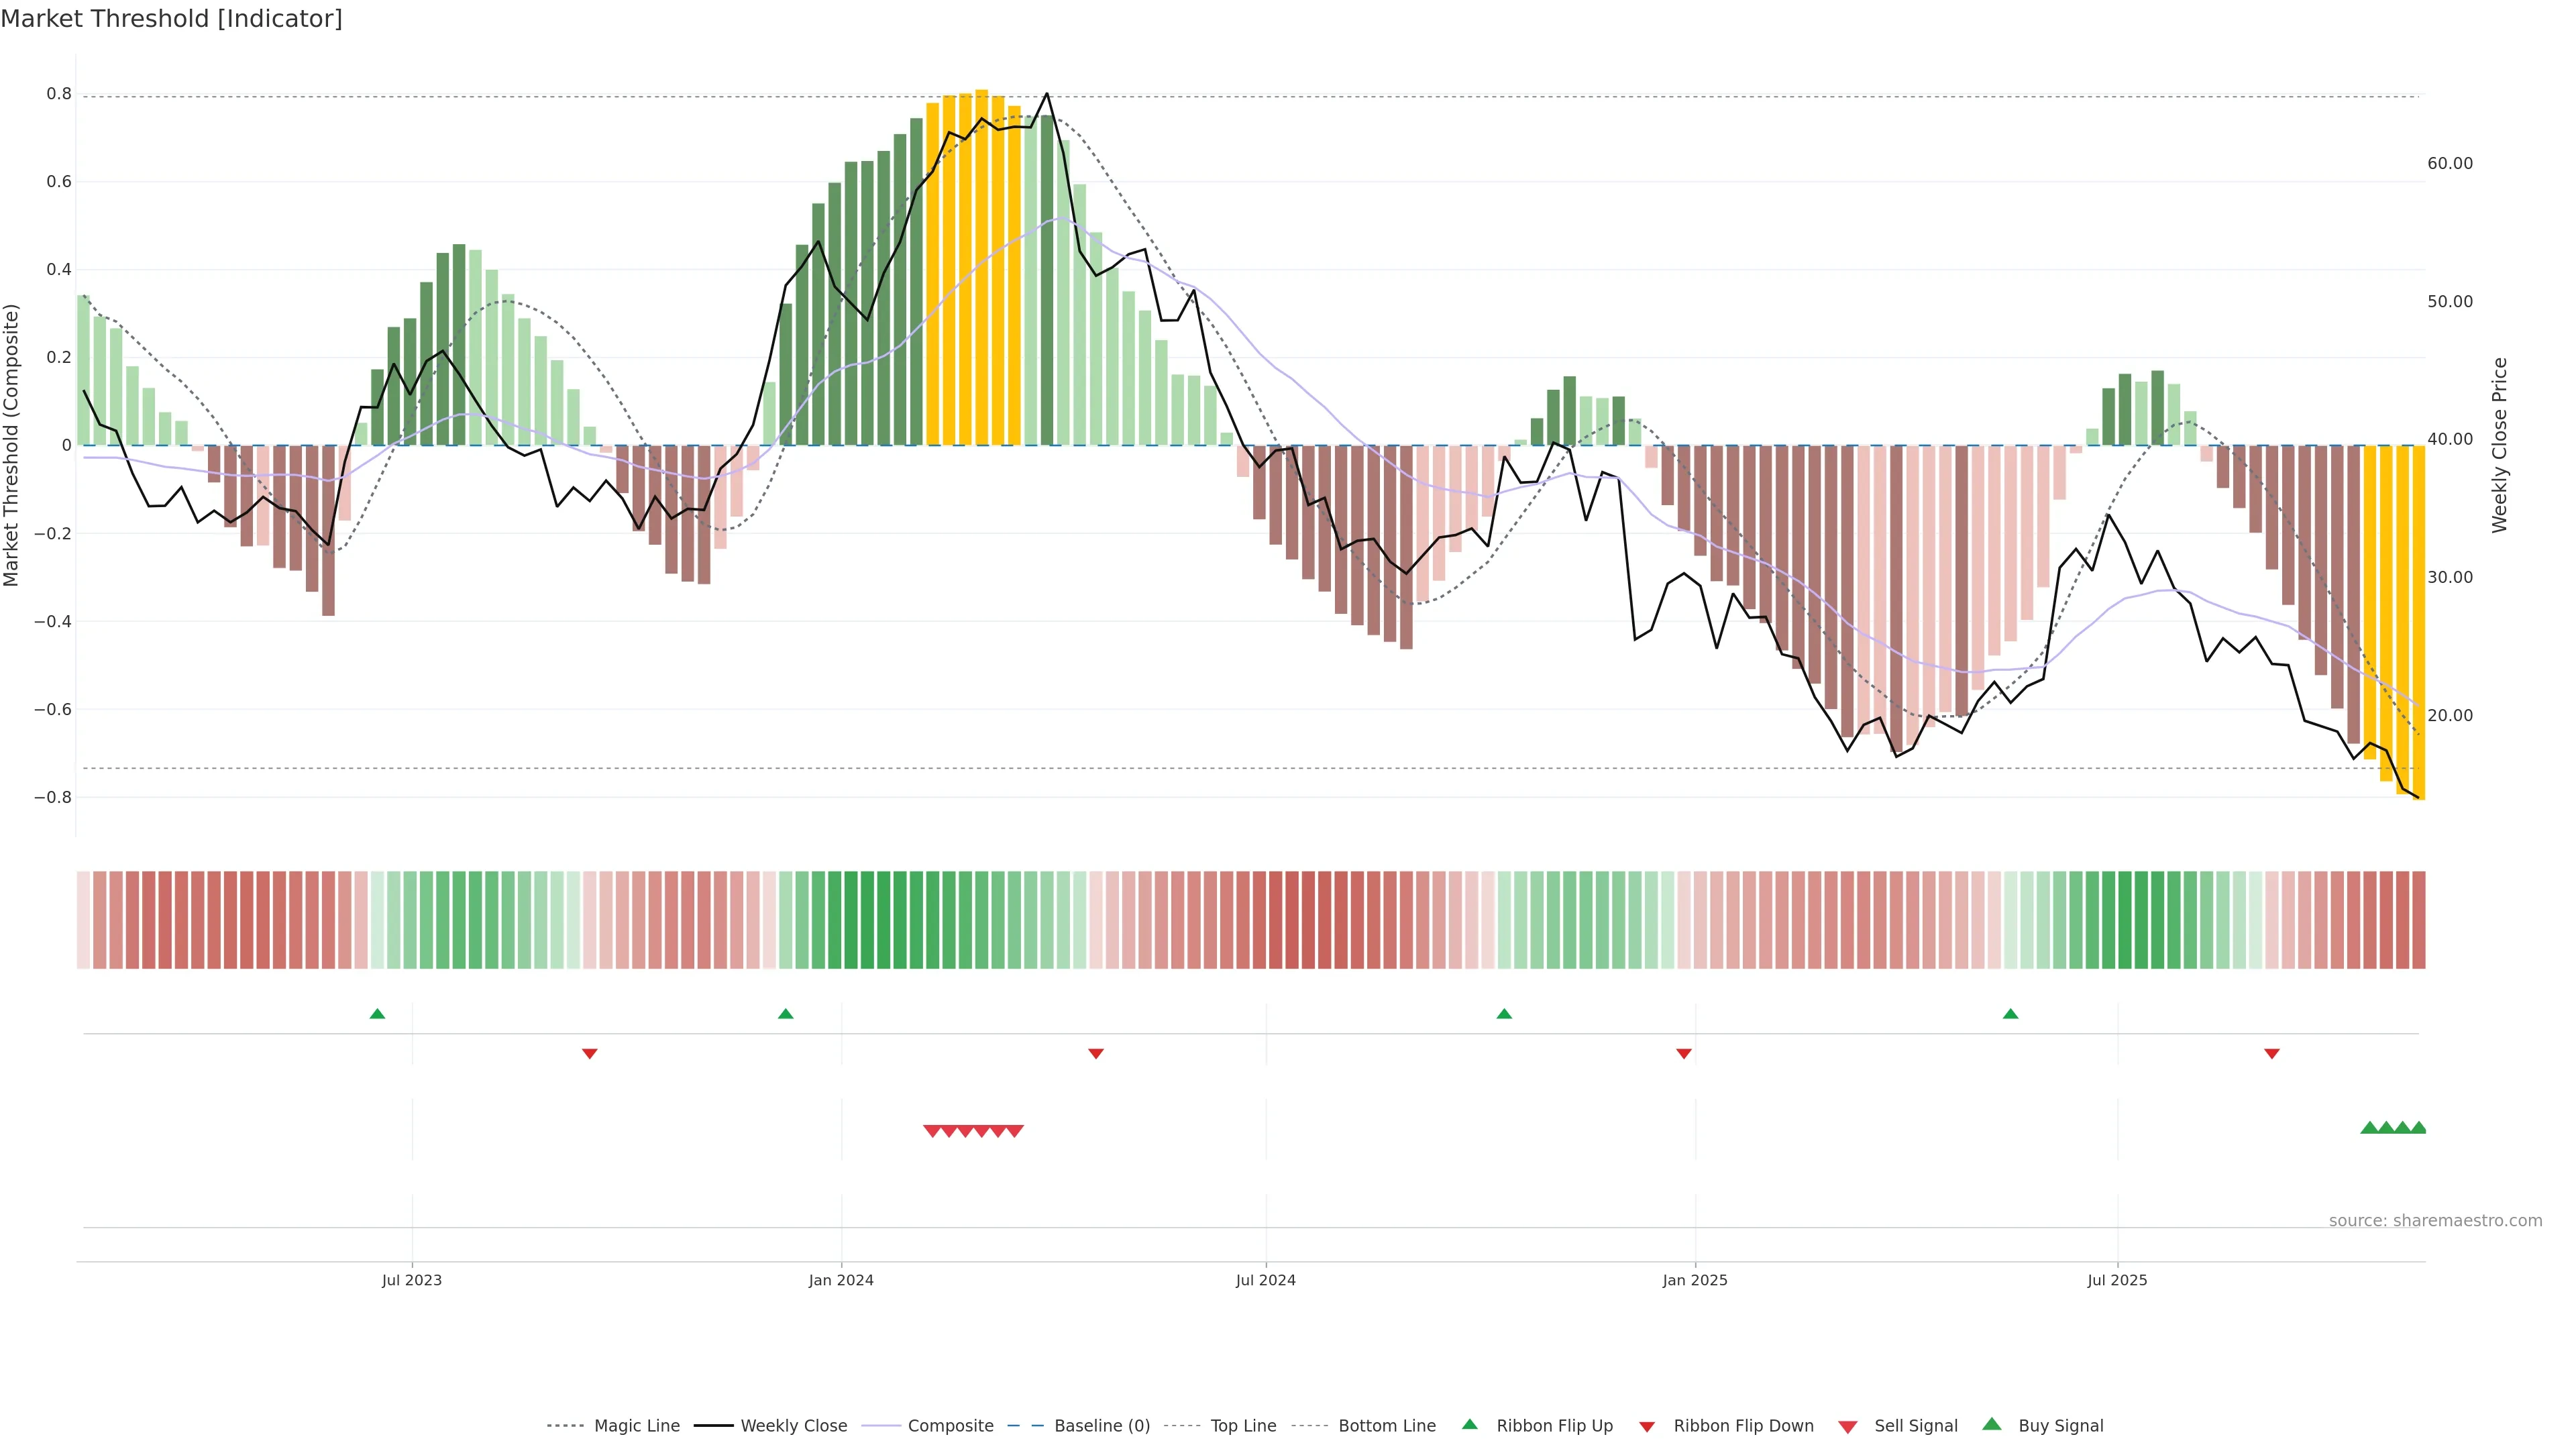This screenshot has width=2576, height=1449.
Task: Click the source: sharemaestro.com text
Action: click(x=2435, y=1221)
